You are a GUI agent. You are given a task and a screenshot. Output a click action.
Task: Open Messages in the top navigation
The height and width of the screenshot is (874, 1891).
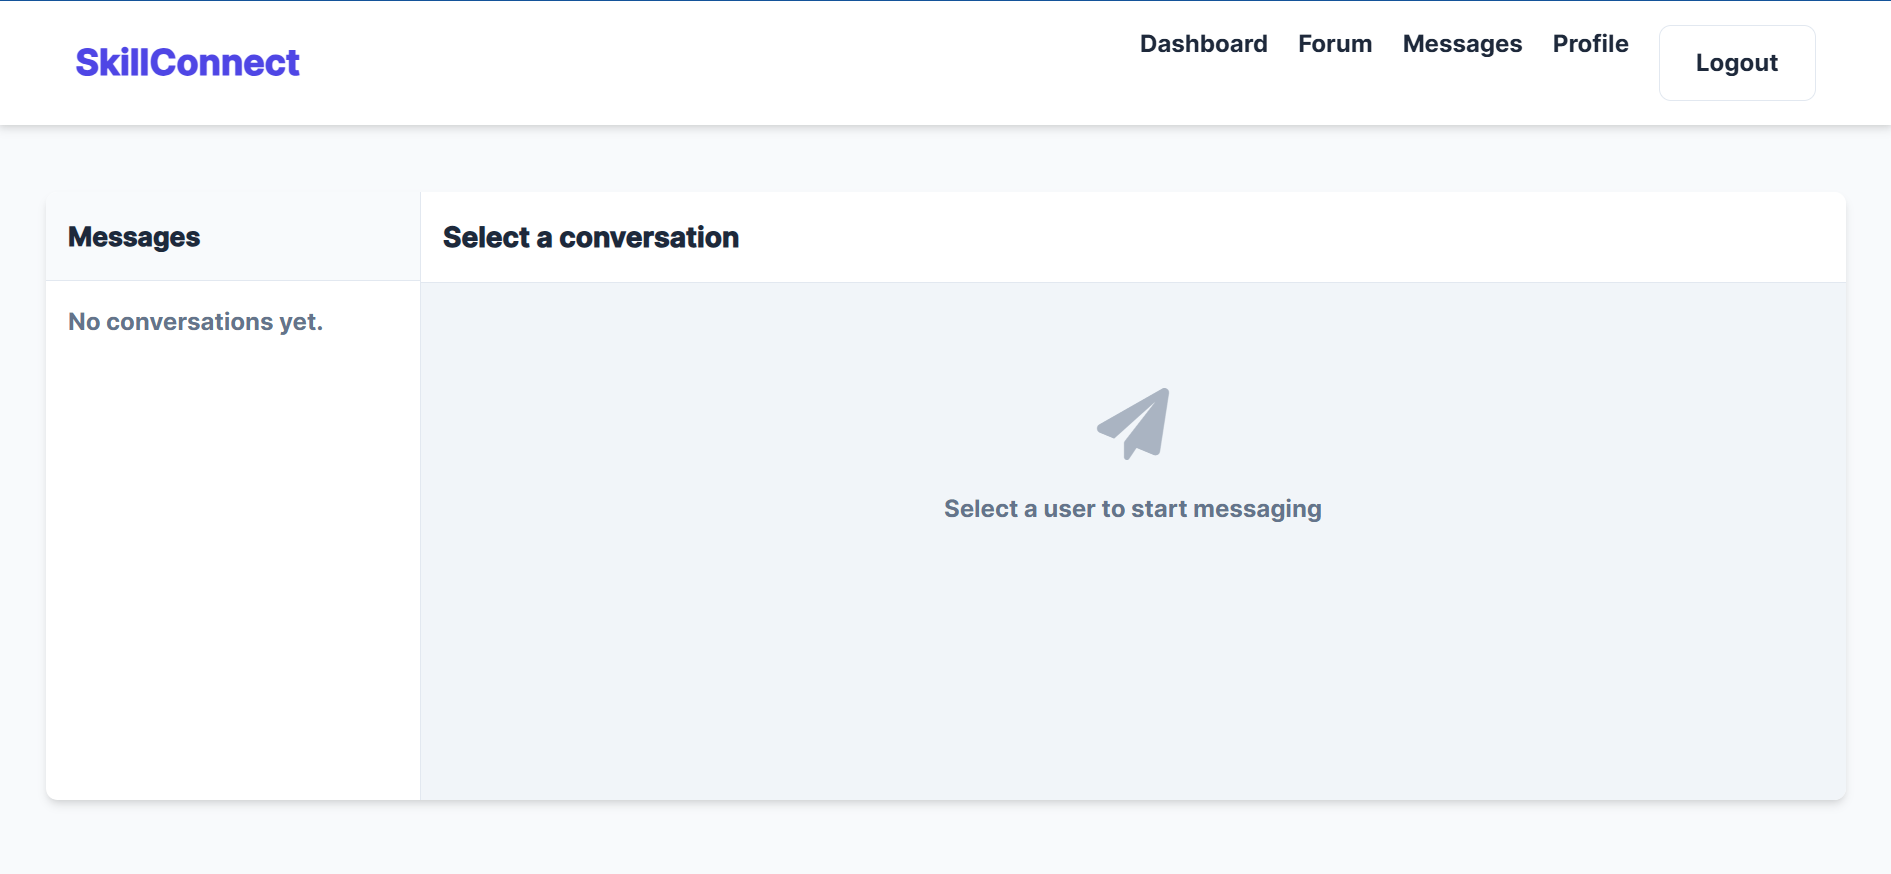click(1461, 44)
